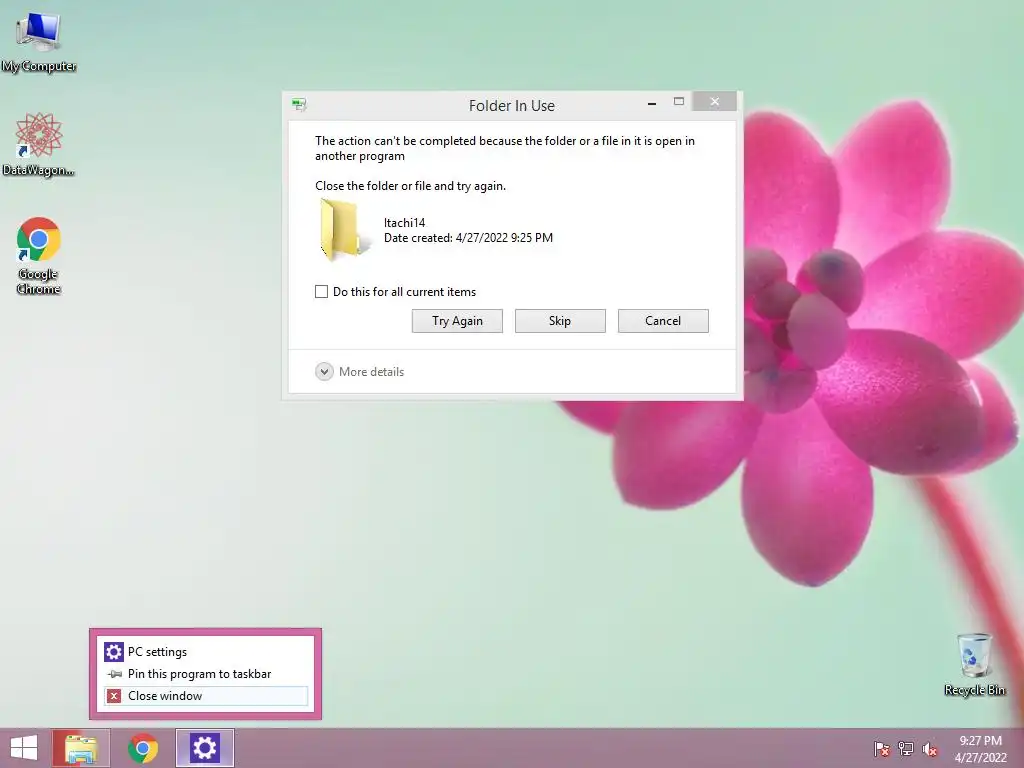
Task: Skip the folder in use item
Action: [560, 321]
